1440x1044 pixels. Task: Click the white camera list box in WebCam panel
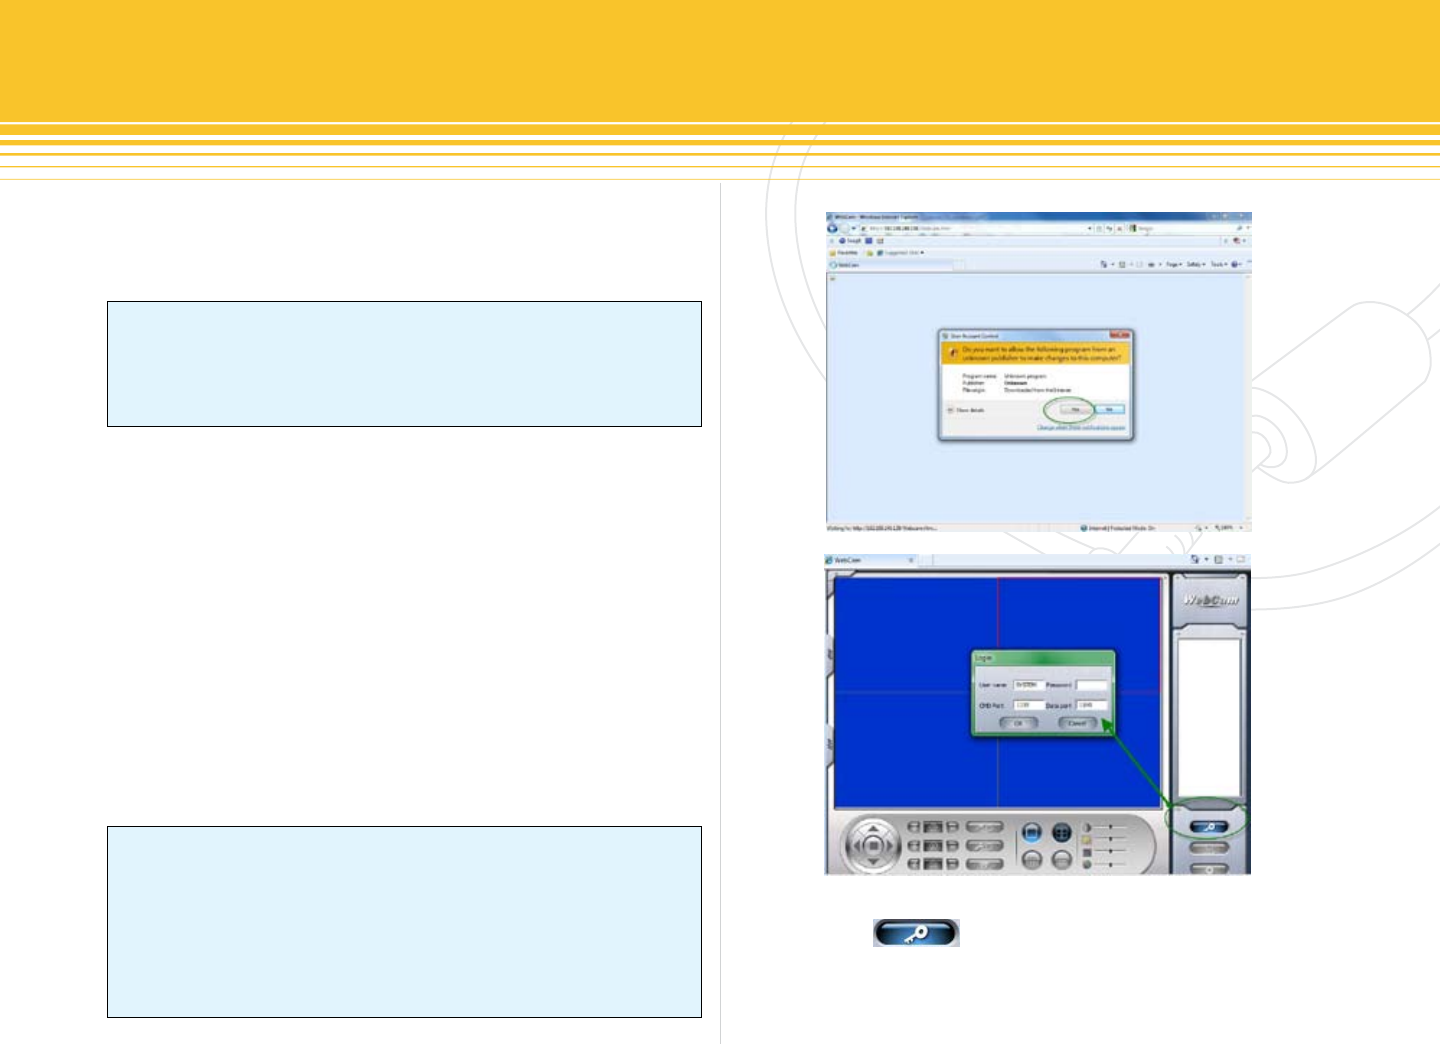click(1209, 716)
